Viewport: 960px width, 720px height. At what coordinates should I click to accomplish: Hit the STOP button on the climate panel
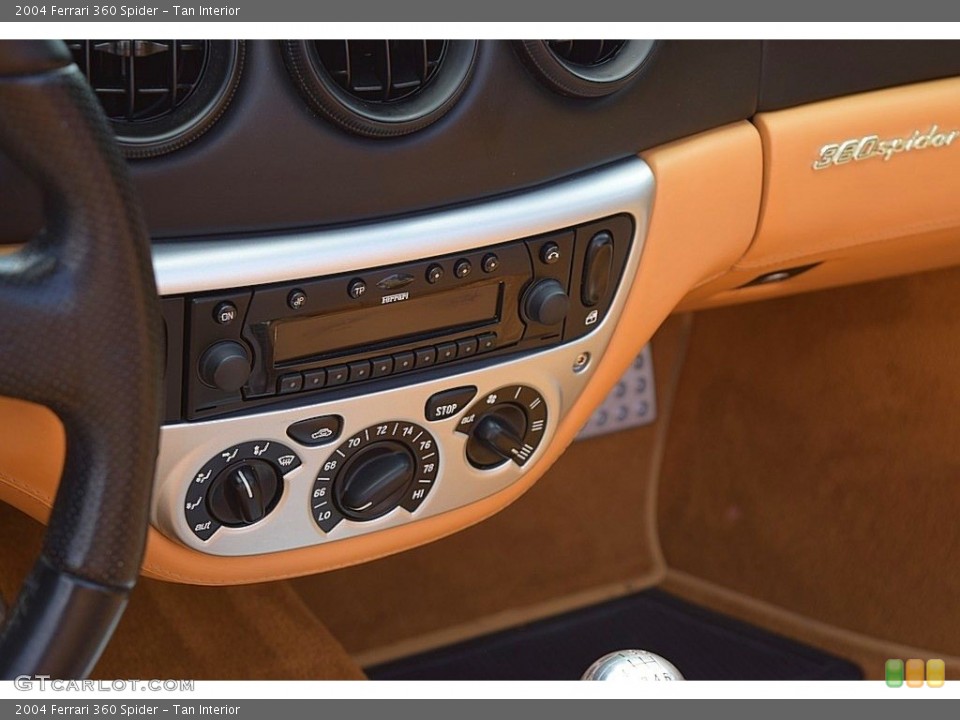pos(449,403)
